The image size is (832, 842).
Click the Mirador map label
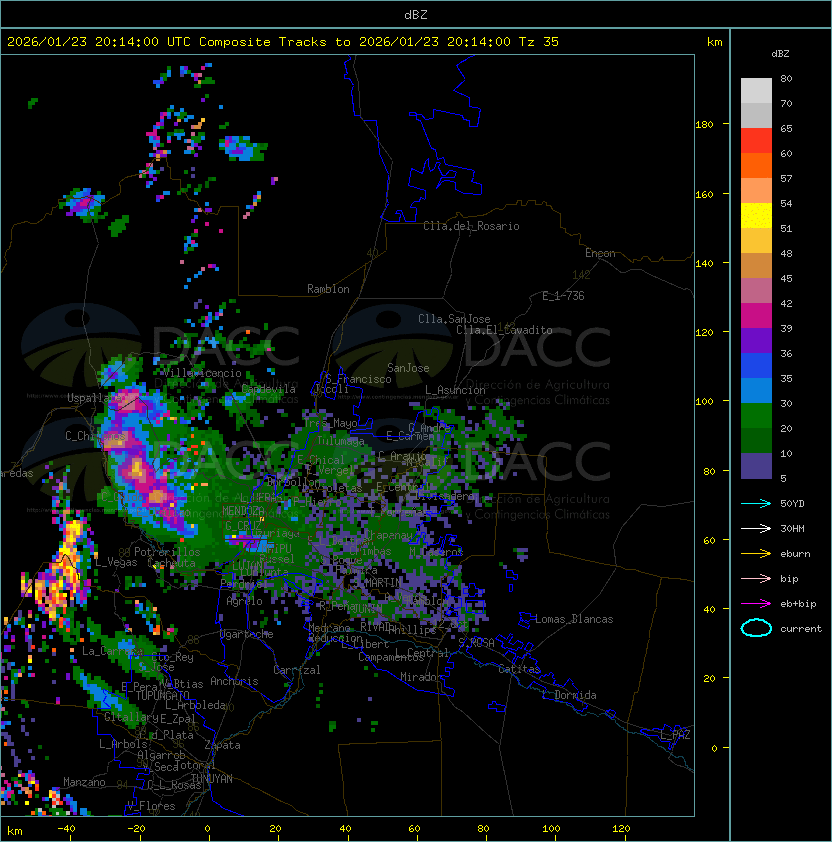pos(421,677)
